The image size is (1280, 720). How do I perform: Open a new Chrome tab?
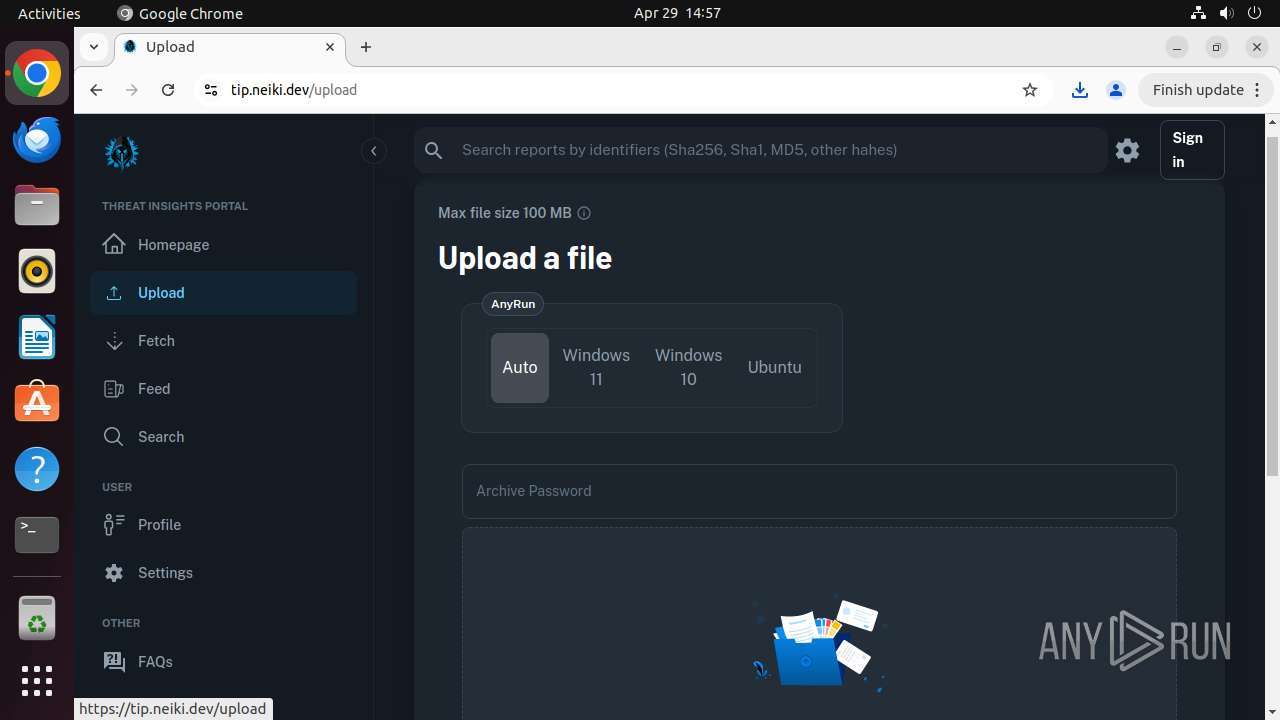click(x=366, y=47)
